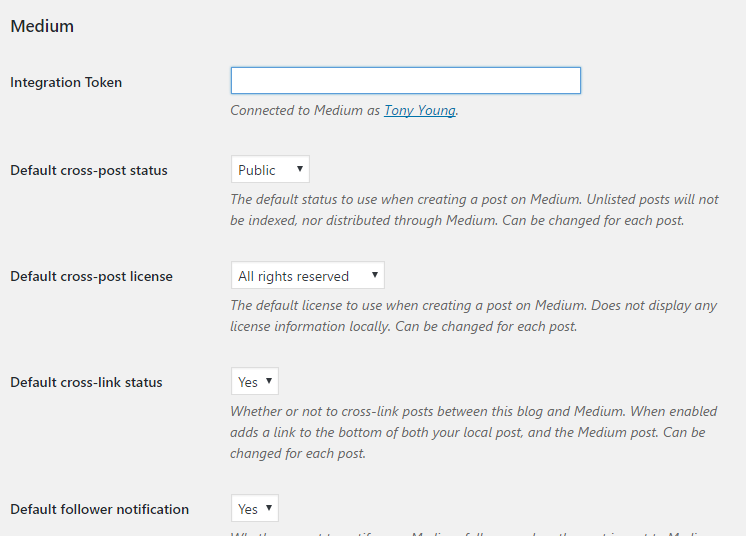Expand the All rights reserved license dropdown

coord(306,276)
